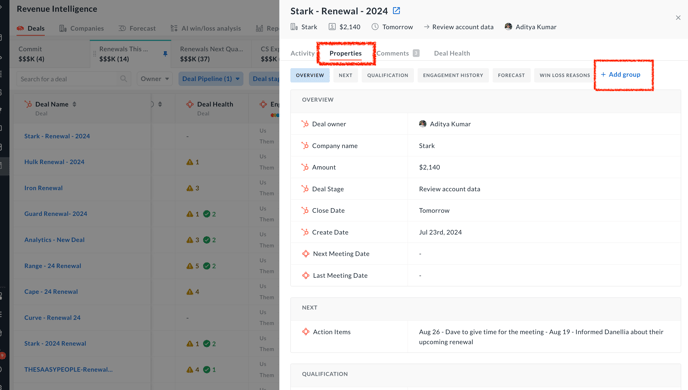Open the AI win/loss analysis tab
688x390 pixels.
point(206,28)
